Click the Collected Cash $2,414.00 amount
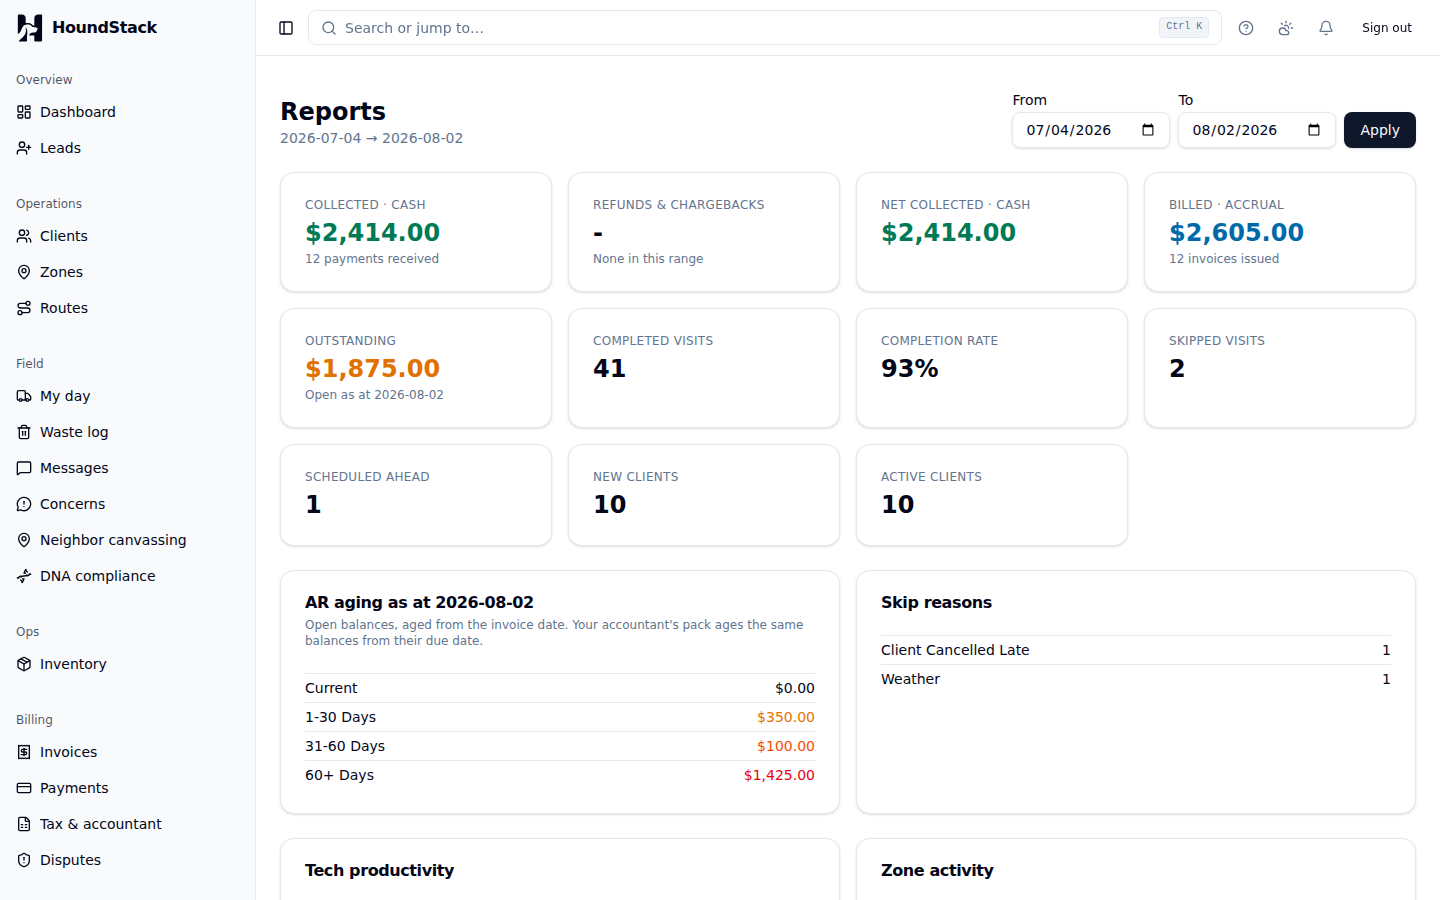Image resolution: width=1440 pixels, height=900 pixels. coord(372,232)
